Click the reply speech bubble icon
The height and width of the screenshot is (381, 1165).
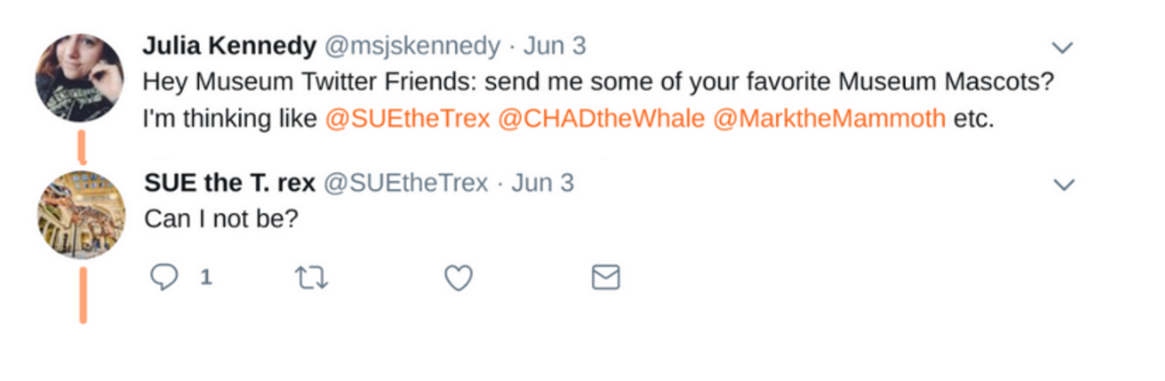(x=164, y=277)
